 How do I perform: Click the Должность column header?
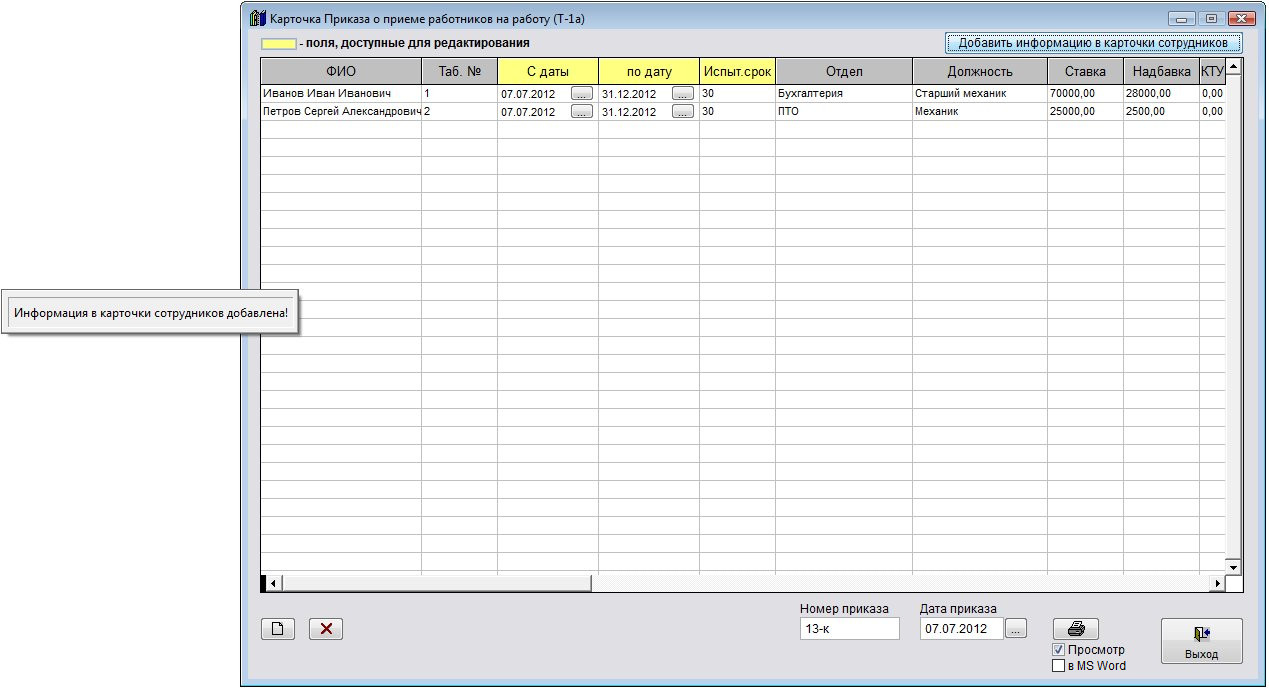(979, 71)
